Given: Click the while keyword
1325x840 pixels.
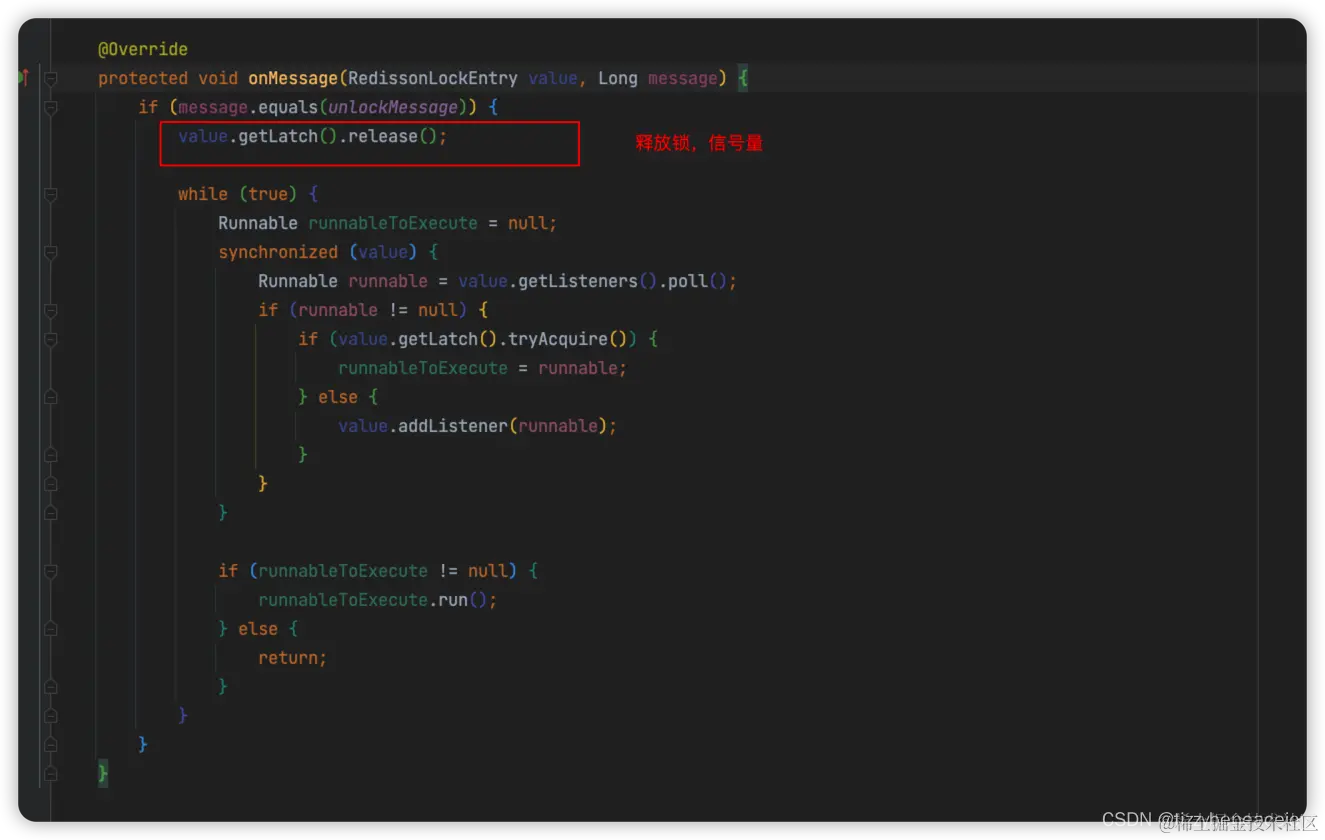Looking at the screenshot, I should pos(203,194).
